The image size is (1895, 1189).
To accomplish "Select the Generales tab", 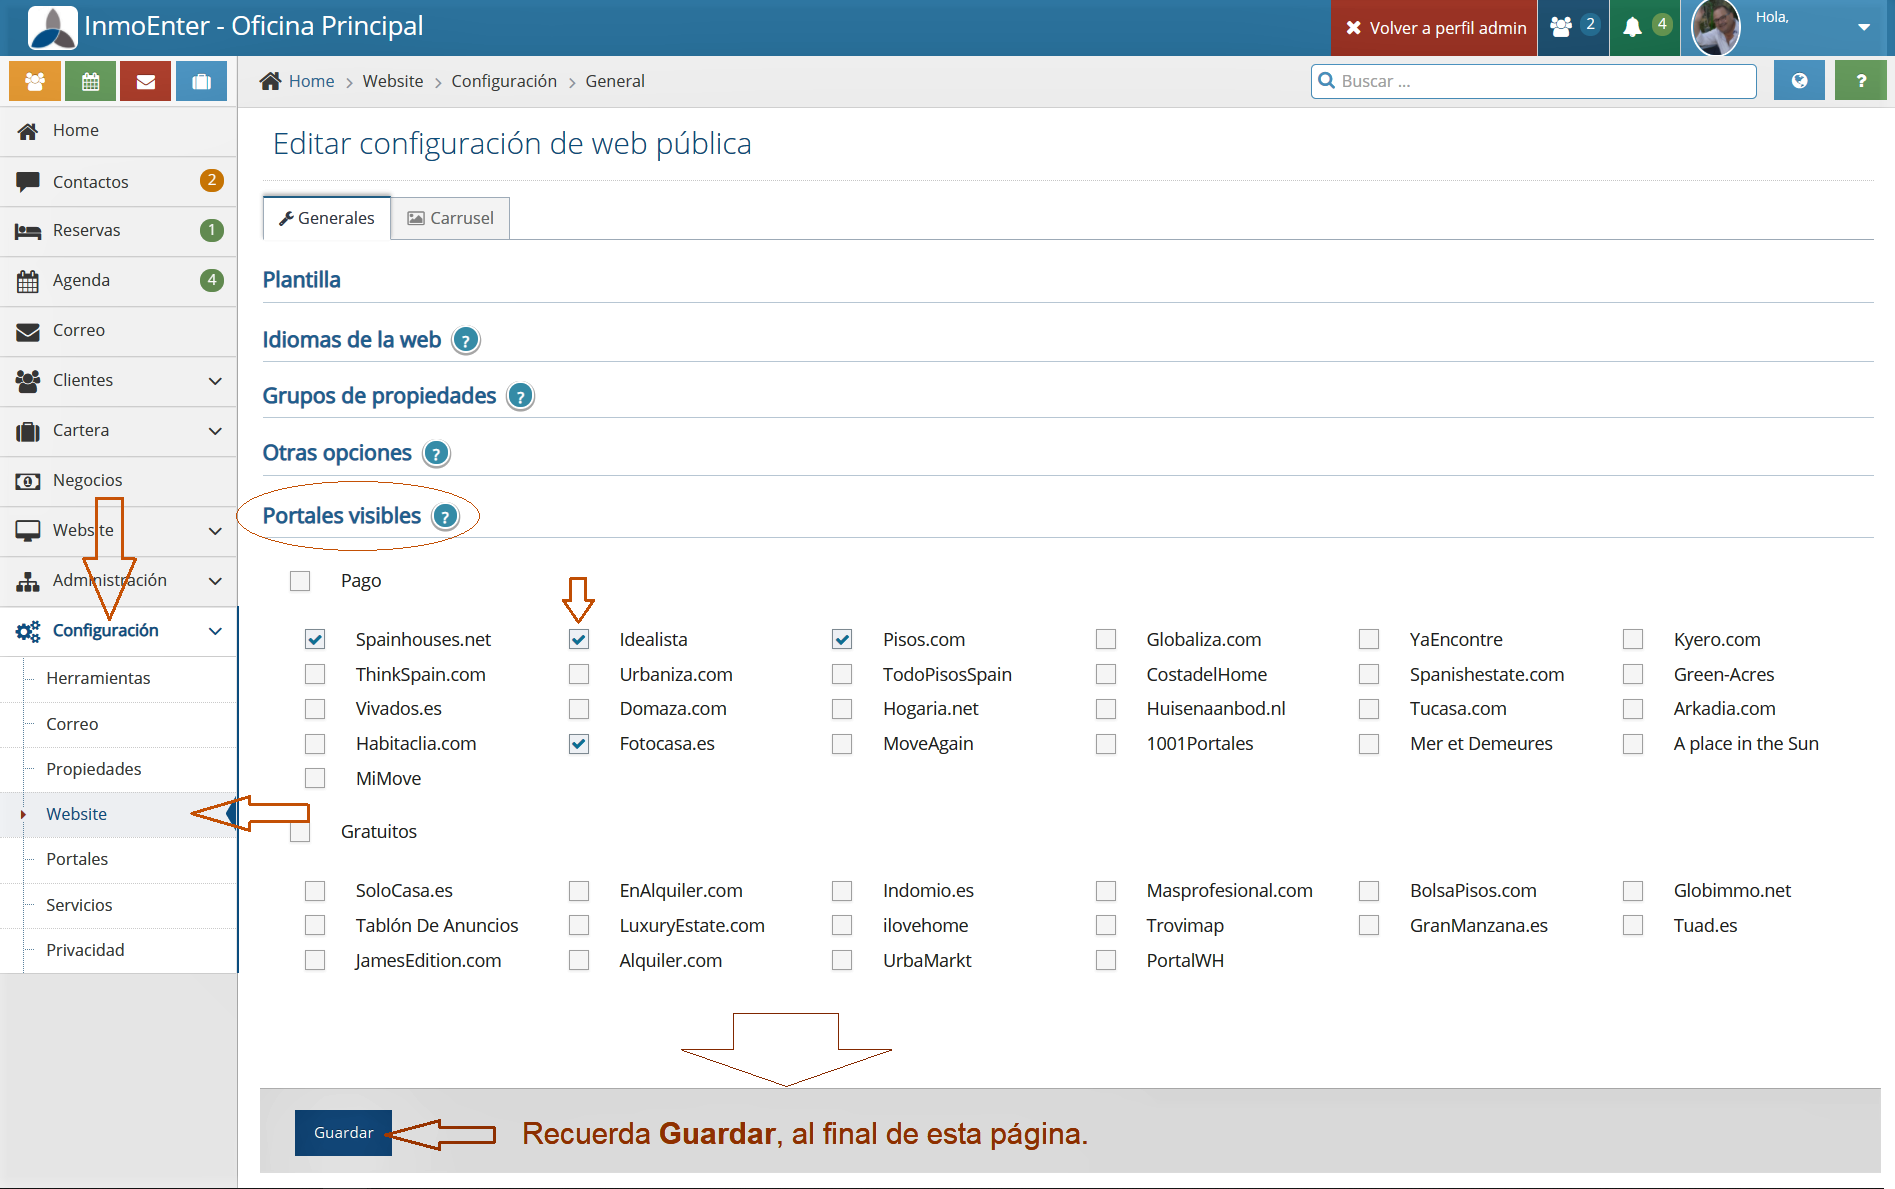I will tap(327, 218).
